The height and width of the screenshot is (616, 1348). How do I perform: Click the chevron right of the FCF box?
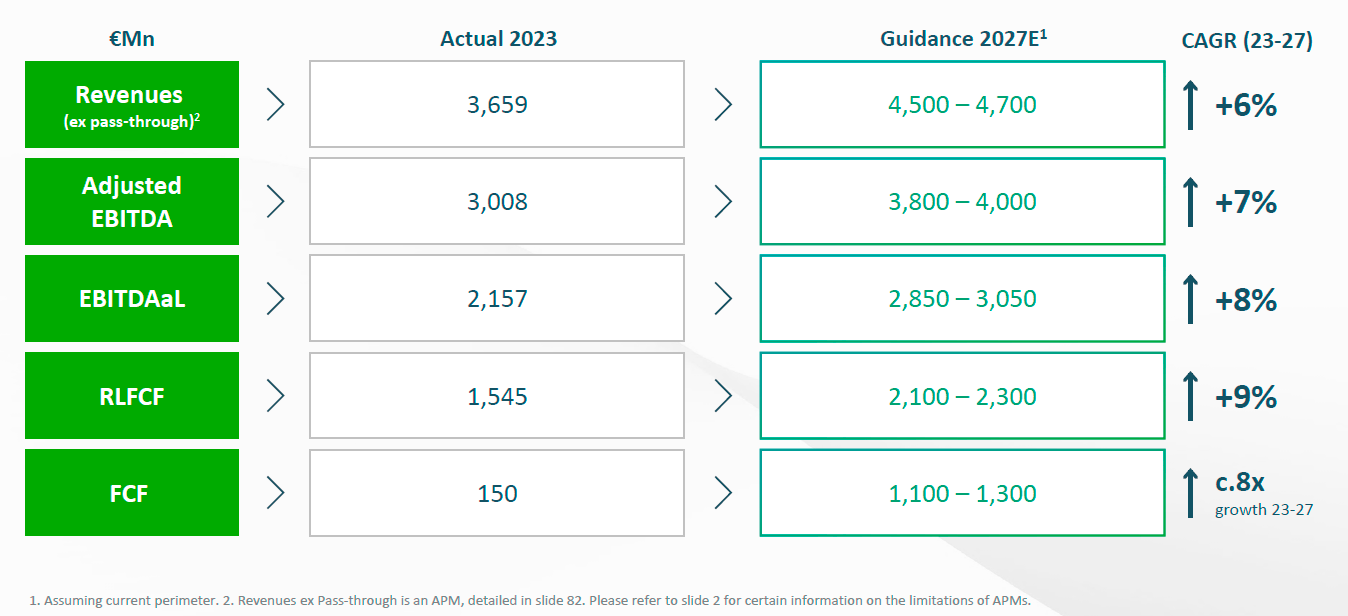[x=276, y=493]
